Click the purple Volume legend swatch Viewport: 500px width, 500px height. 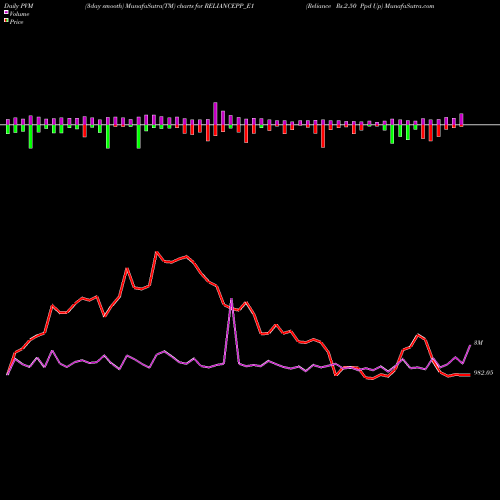tap(6, 12)
